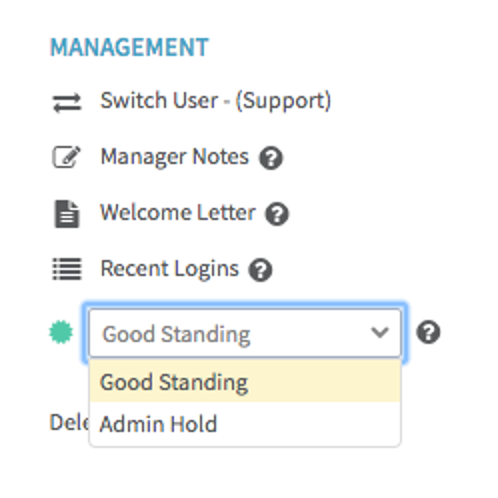498x498 pixels.
Task: Open help for Welcome Letter
Action: (277, 214)
